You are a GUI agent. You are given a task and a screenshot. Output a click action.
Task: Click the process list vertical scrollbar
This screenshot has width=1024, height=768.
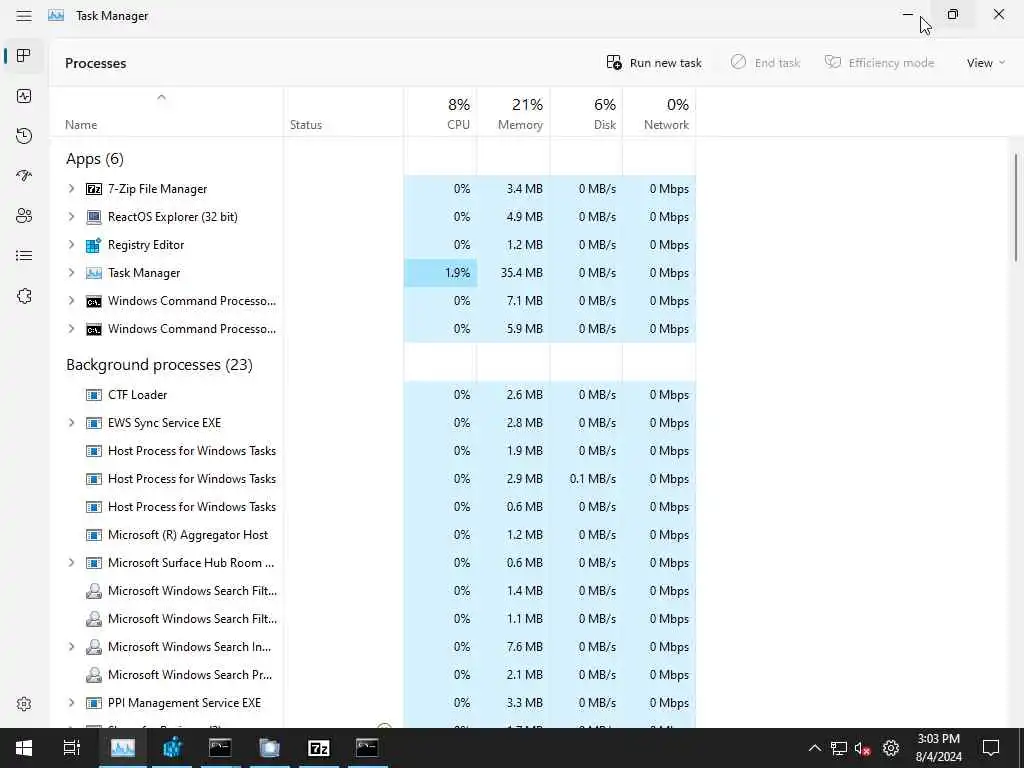(x=1016, y=208)
